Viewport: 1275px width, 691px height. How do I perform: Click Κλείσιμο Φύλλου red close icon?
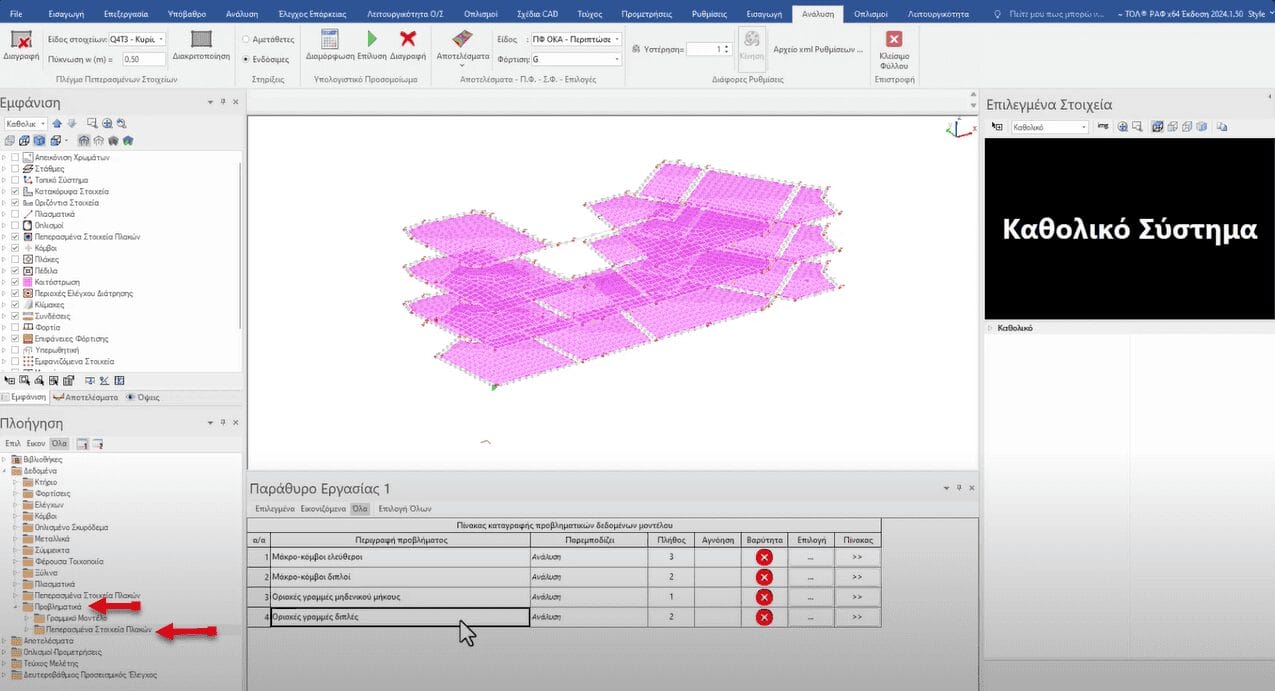click(894, 40)
